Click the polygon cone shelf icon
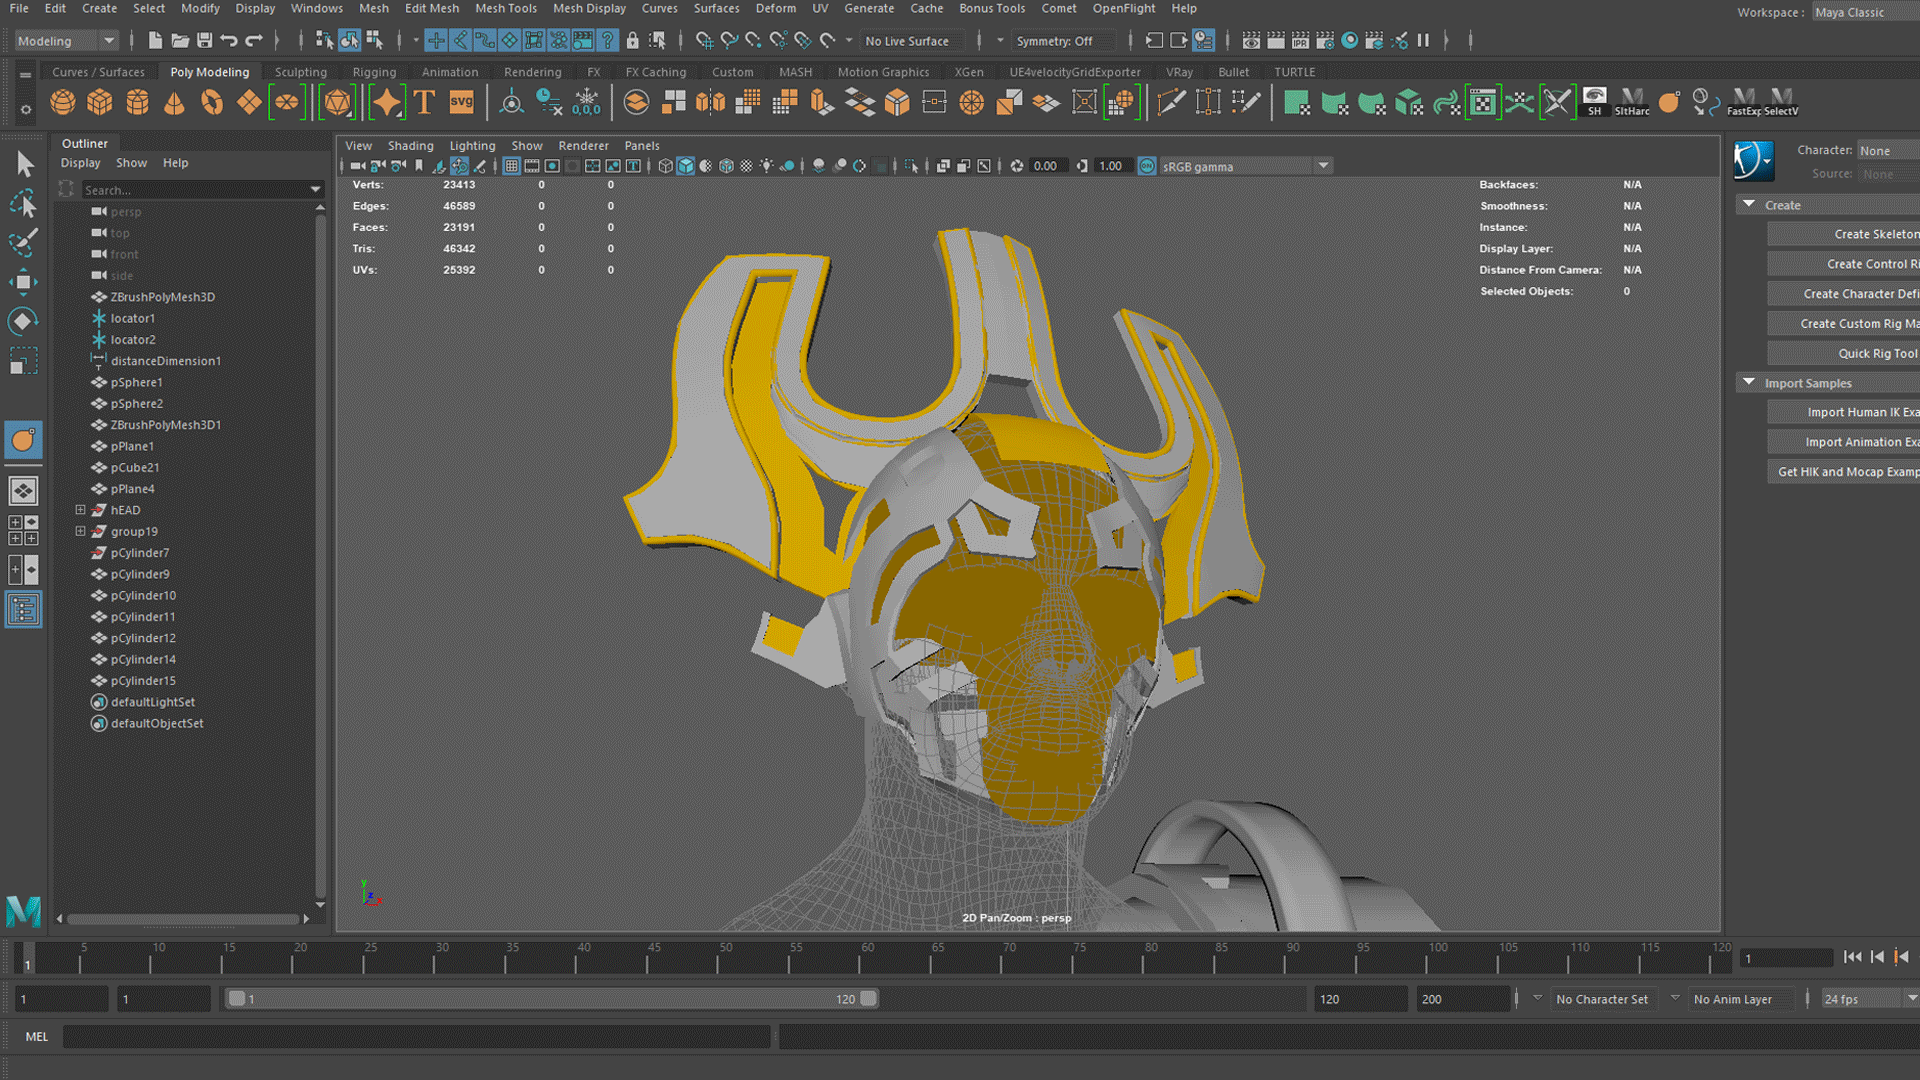Screen dimensions: 1920x1080 [x=174, y=102]
